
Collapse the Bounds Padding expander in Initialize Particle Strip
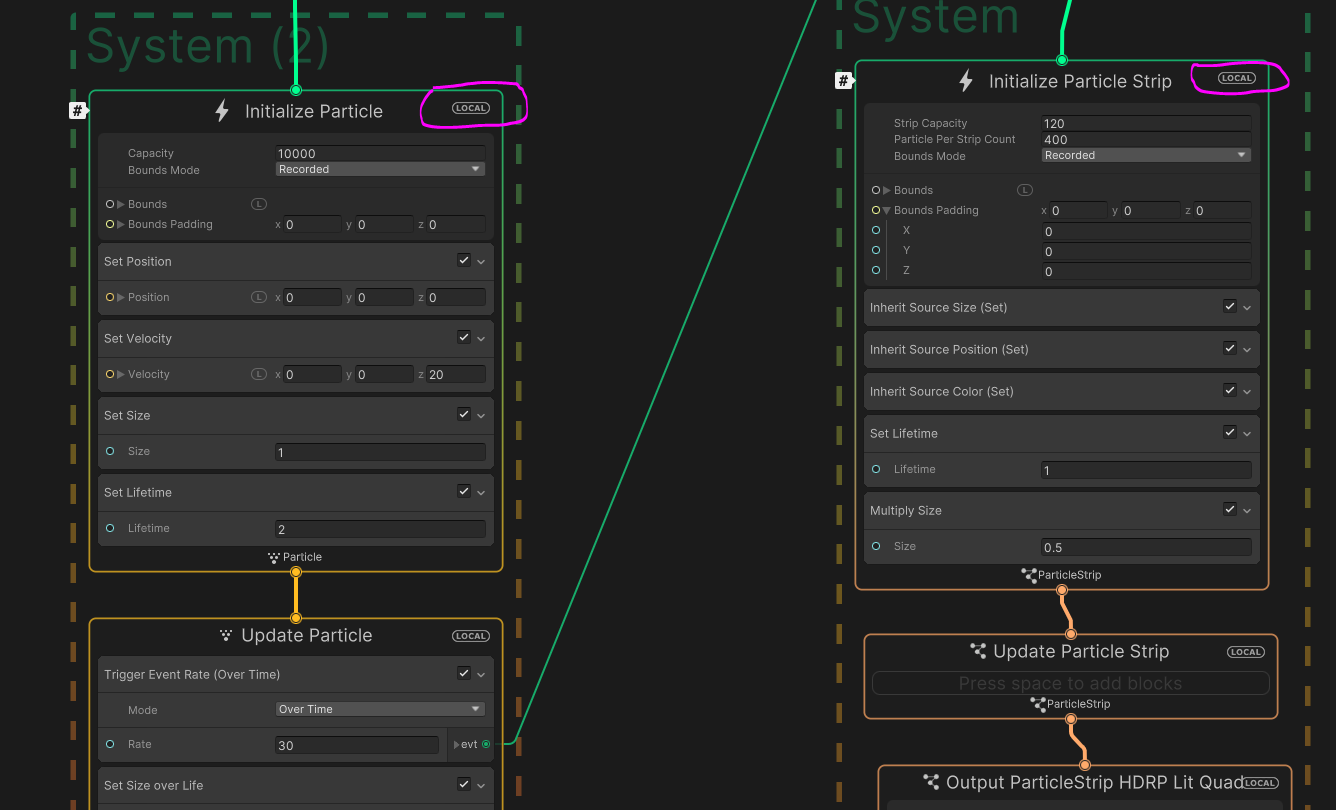[888, 210]
